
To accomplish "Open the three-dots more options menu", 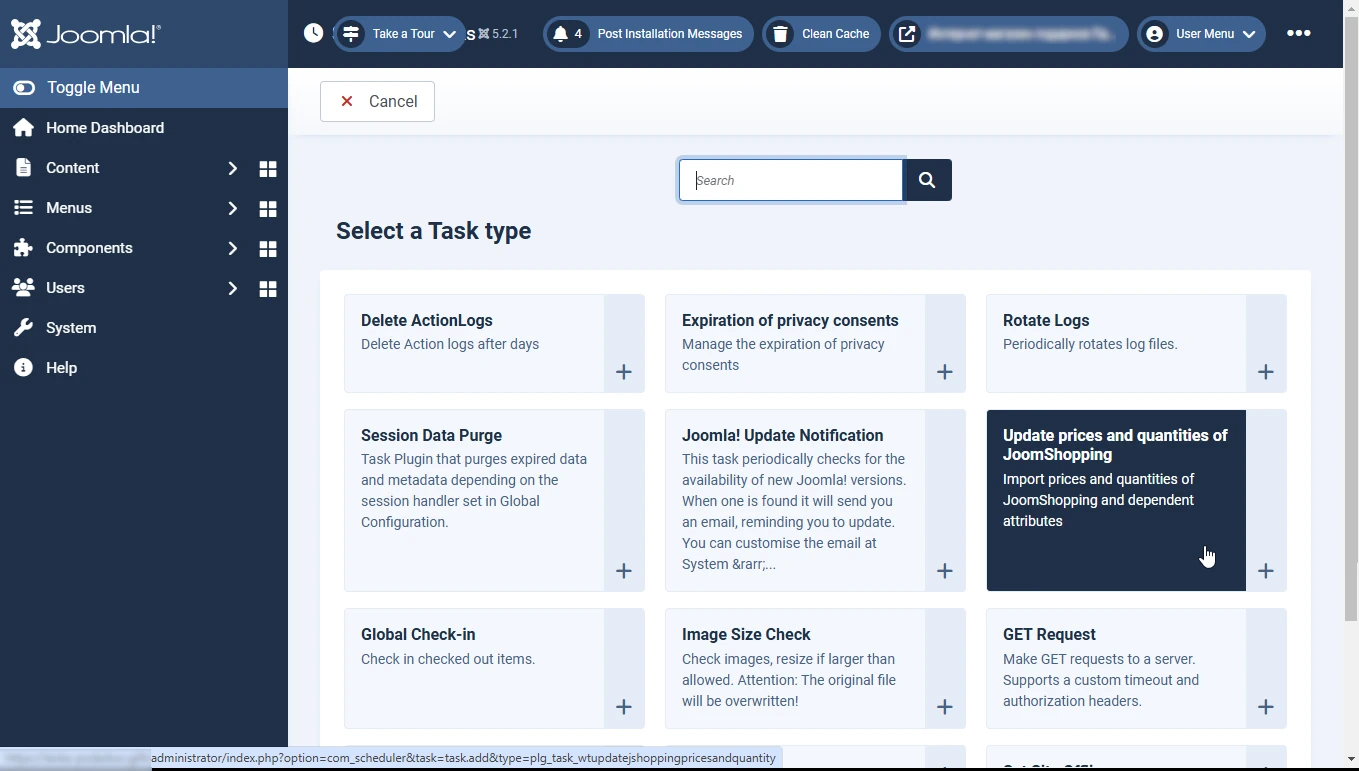I will (x=1299, y=33).
